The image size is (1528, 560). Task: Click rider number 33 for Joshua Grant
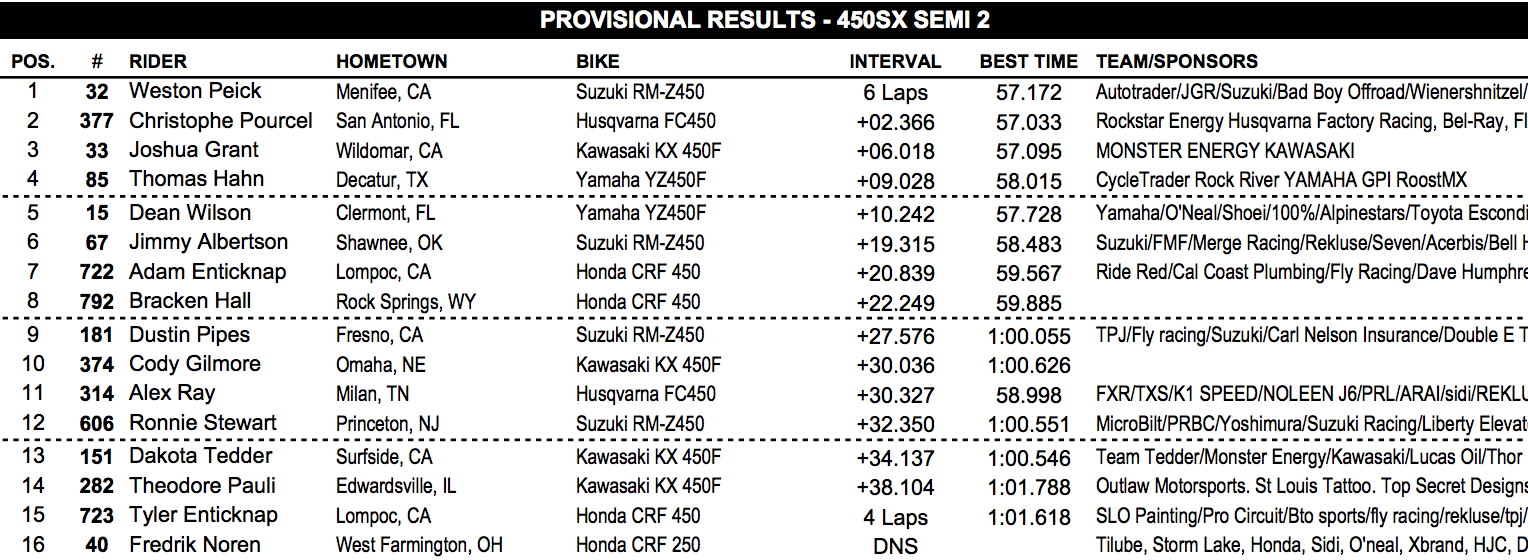[x=97, y=151]
